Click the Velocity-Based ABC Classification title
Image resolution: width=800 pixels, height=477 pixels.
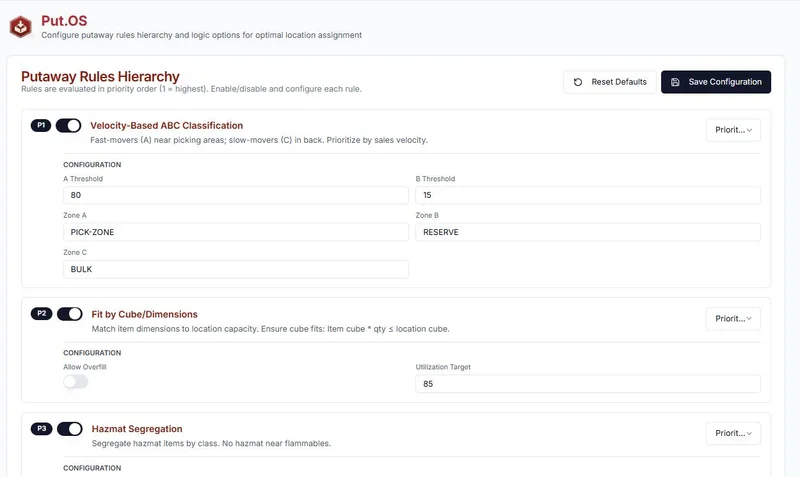tap(166, 125)
